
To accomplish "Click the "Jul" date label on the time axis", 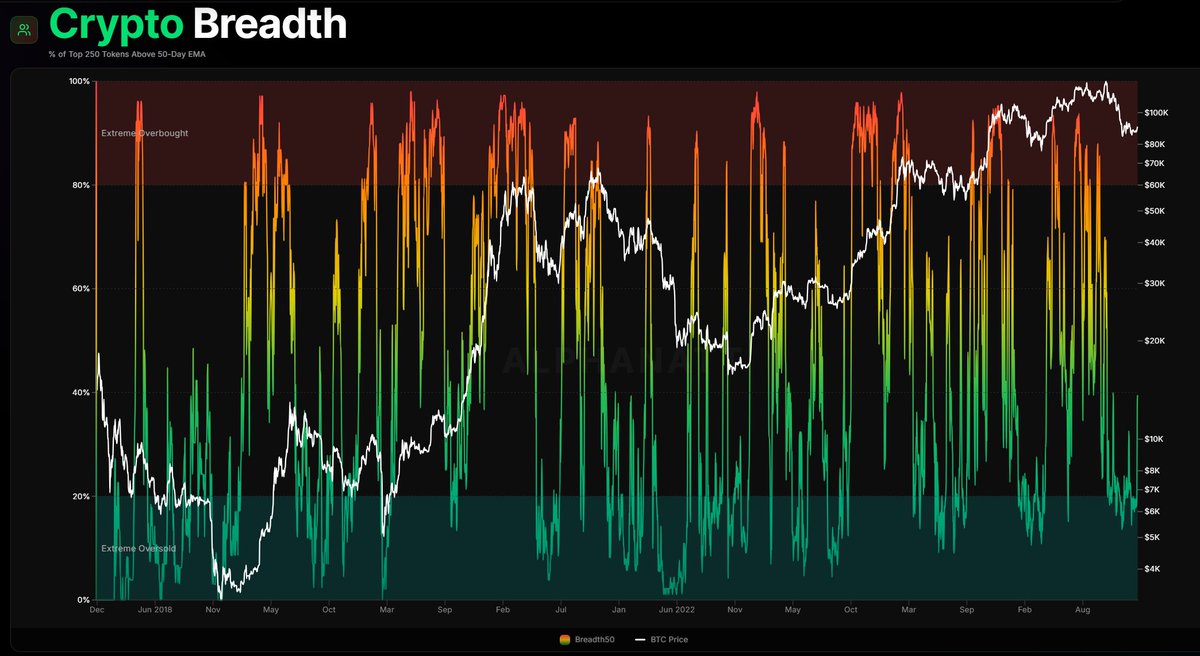I will pyautogui.click(x=561, y=609).
